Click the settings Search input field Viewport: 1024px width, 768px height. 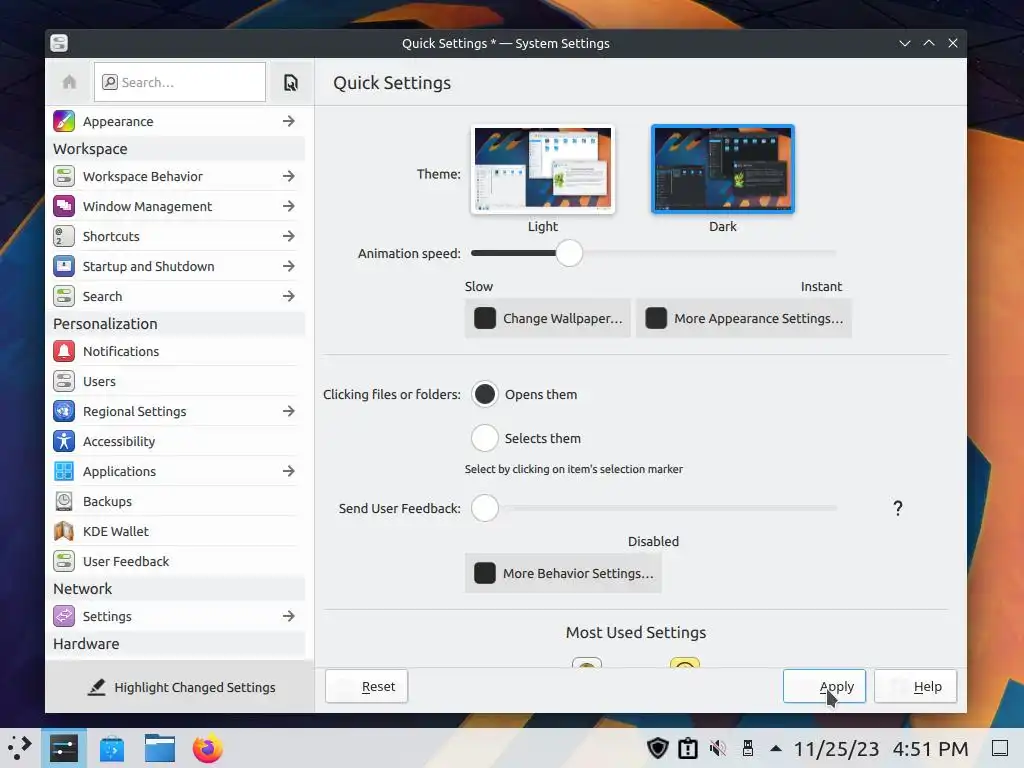point(180,82)
